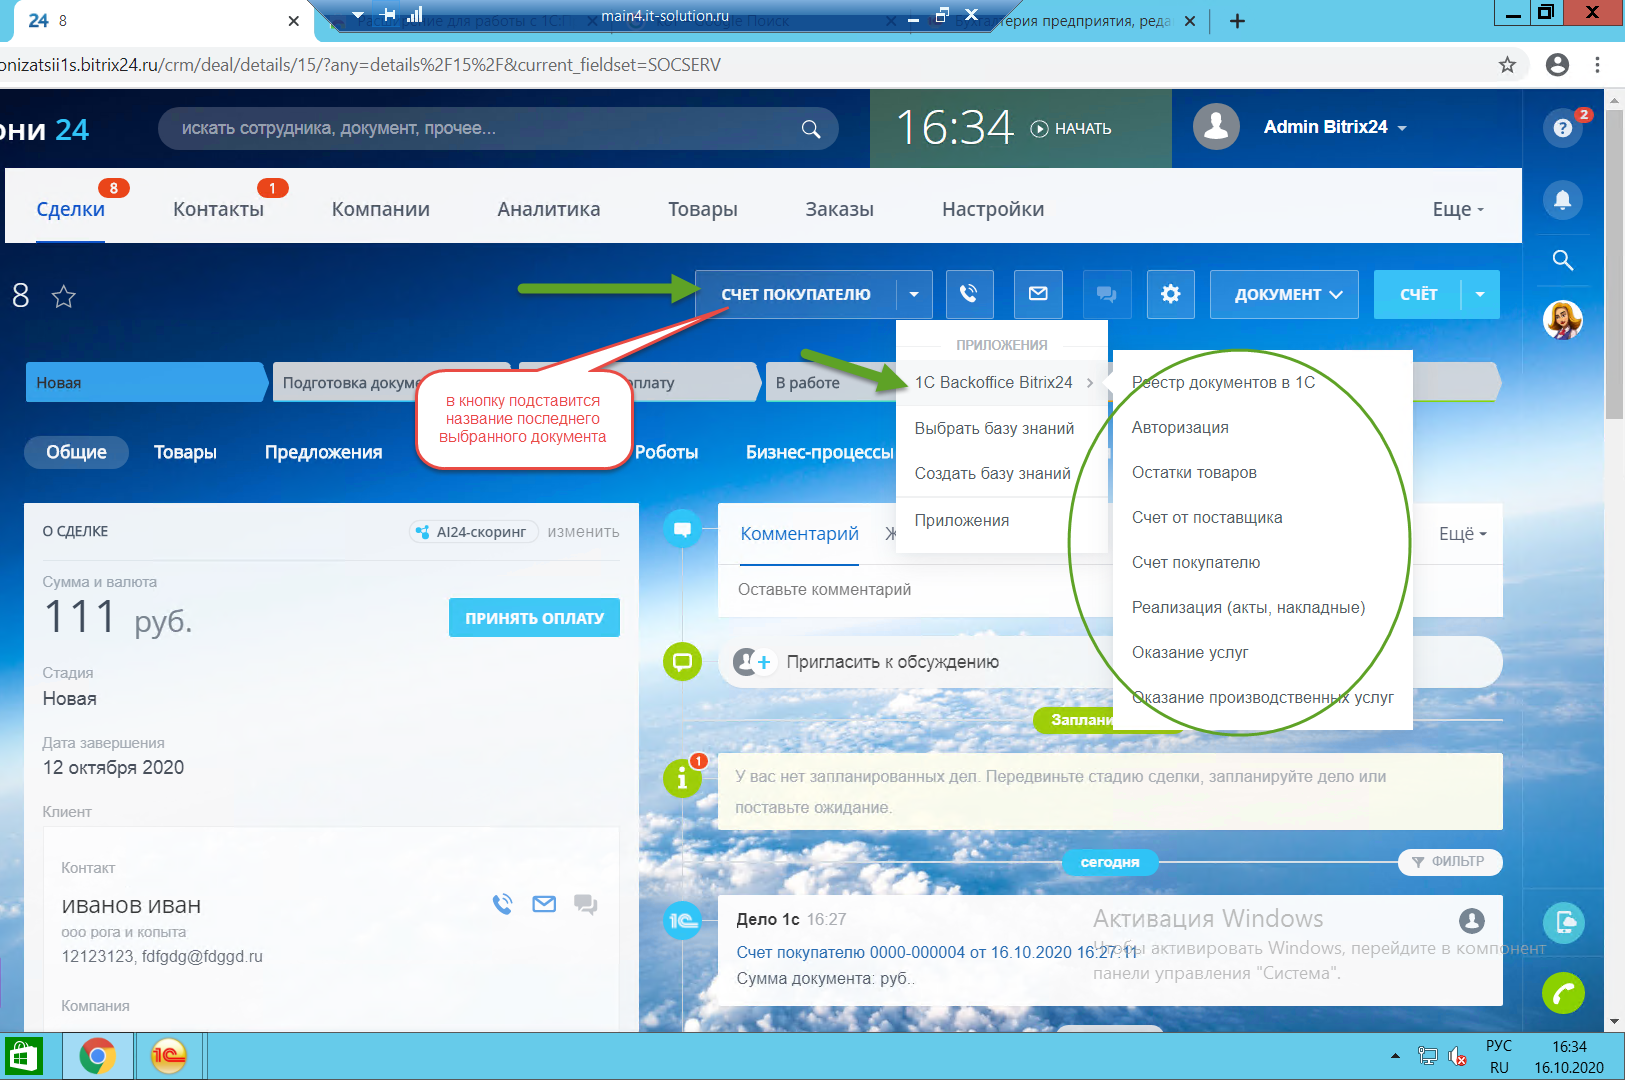1625x1080 pixels.
Task: Click Создать базу знаний
Action: [x=992, y=473]
